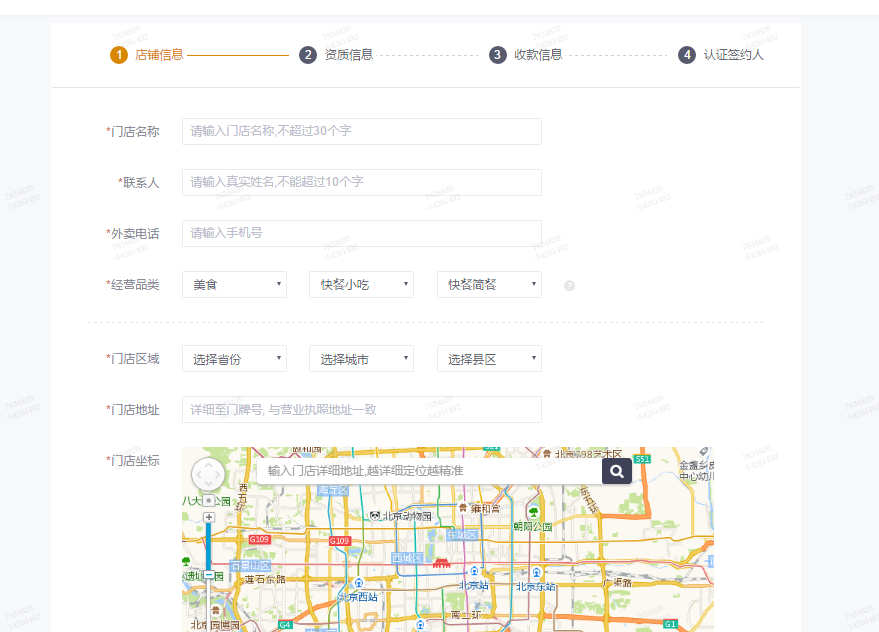Image resolution: width=879 pixels, height=632 pixels.
Task: Go to step 3 收款信息
Action: [526, 55]
